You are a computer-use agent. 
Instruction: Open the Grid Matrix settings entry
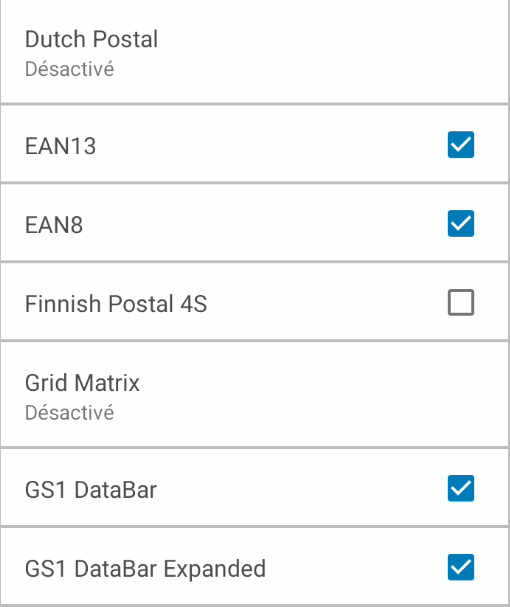point(255,395)
